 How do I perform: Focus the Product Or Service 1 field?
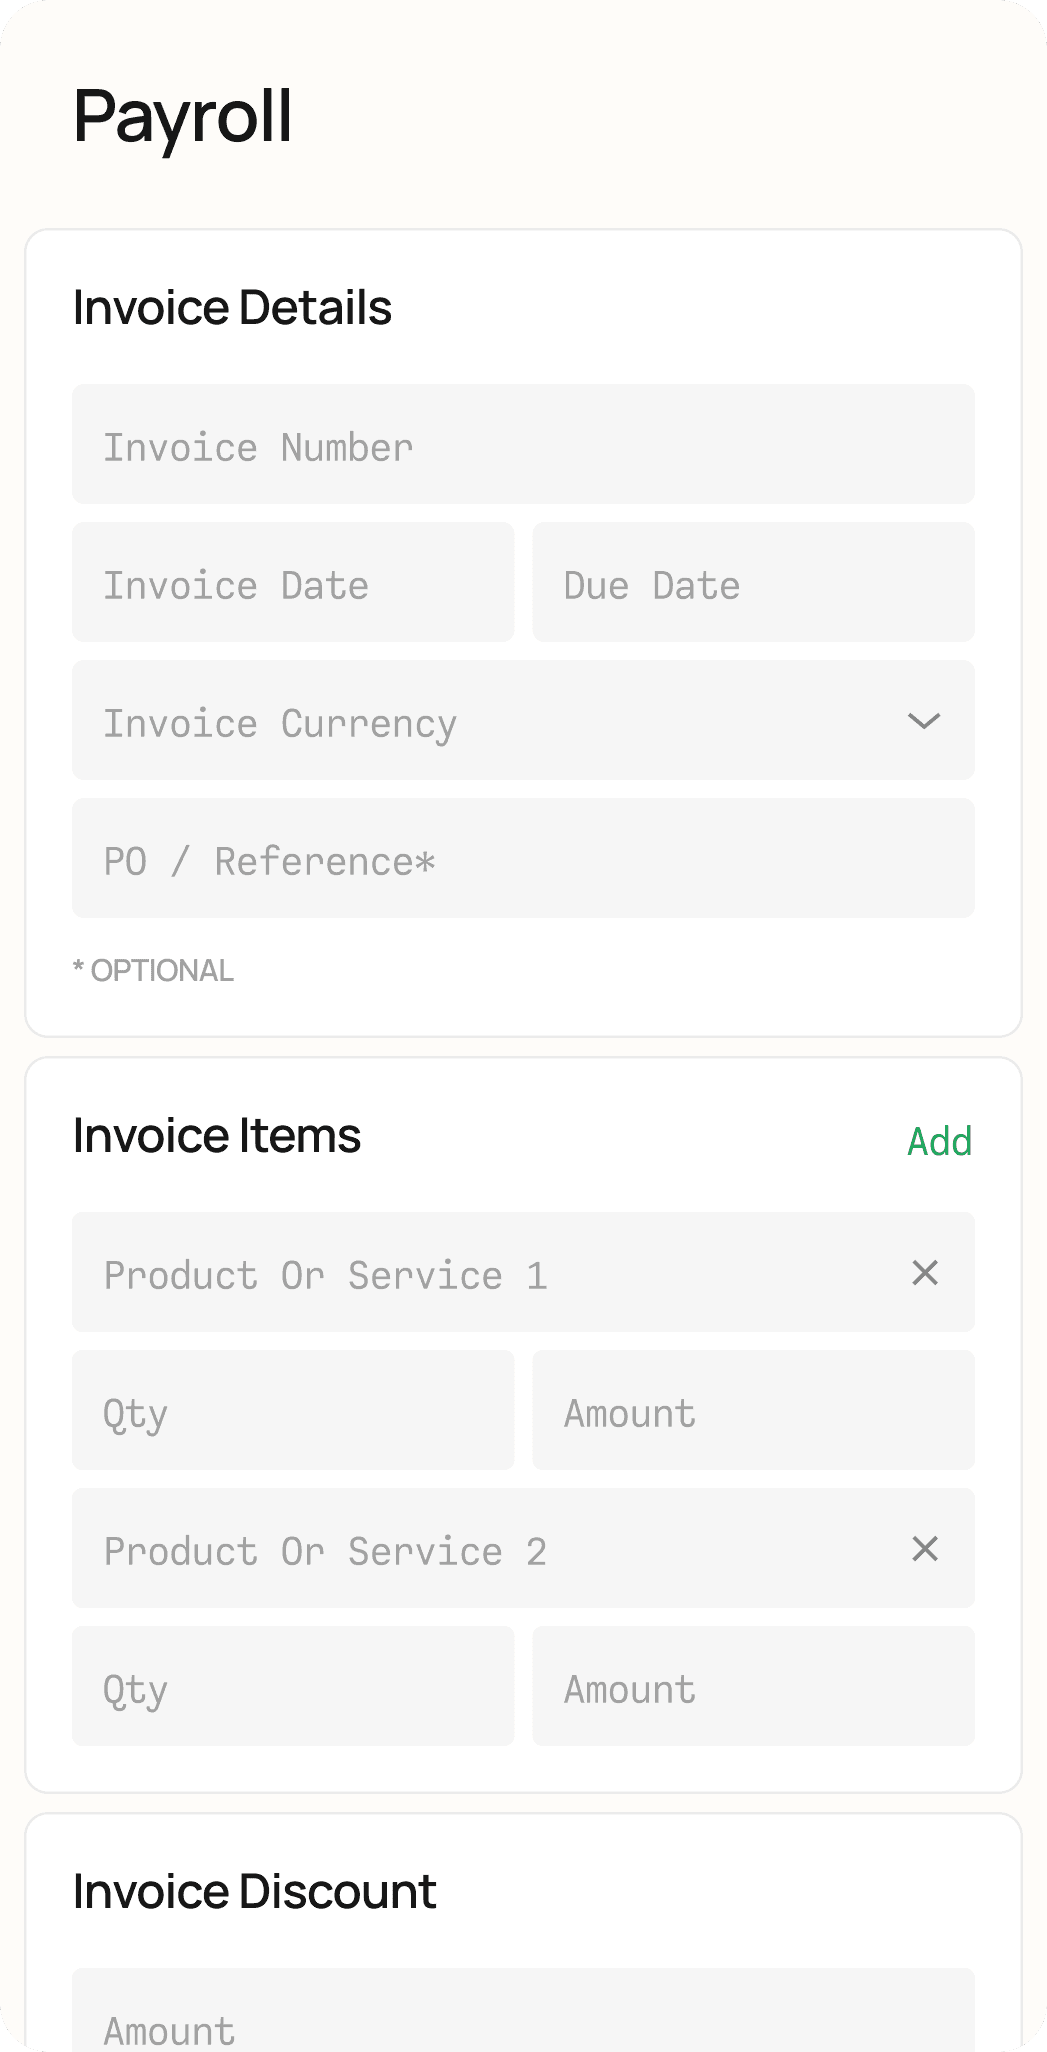[x=480, y=1273]
